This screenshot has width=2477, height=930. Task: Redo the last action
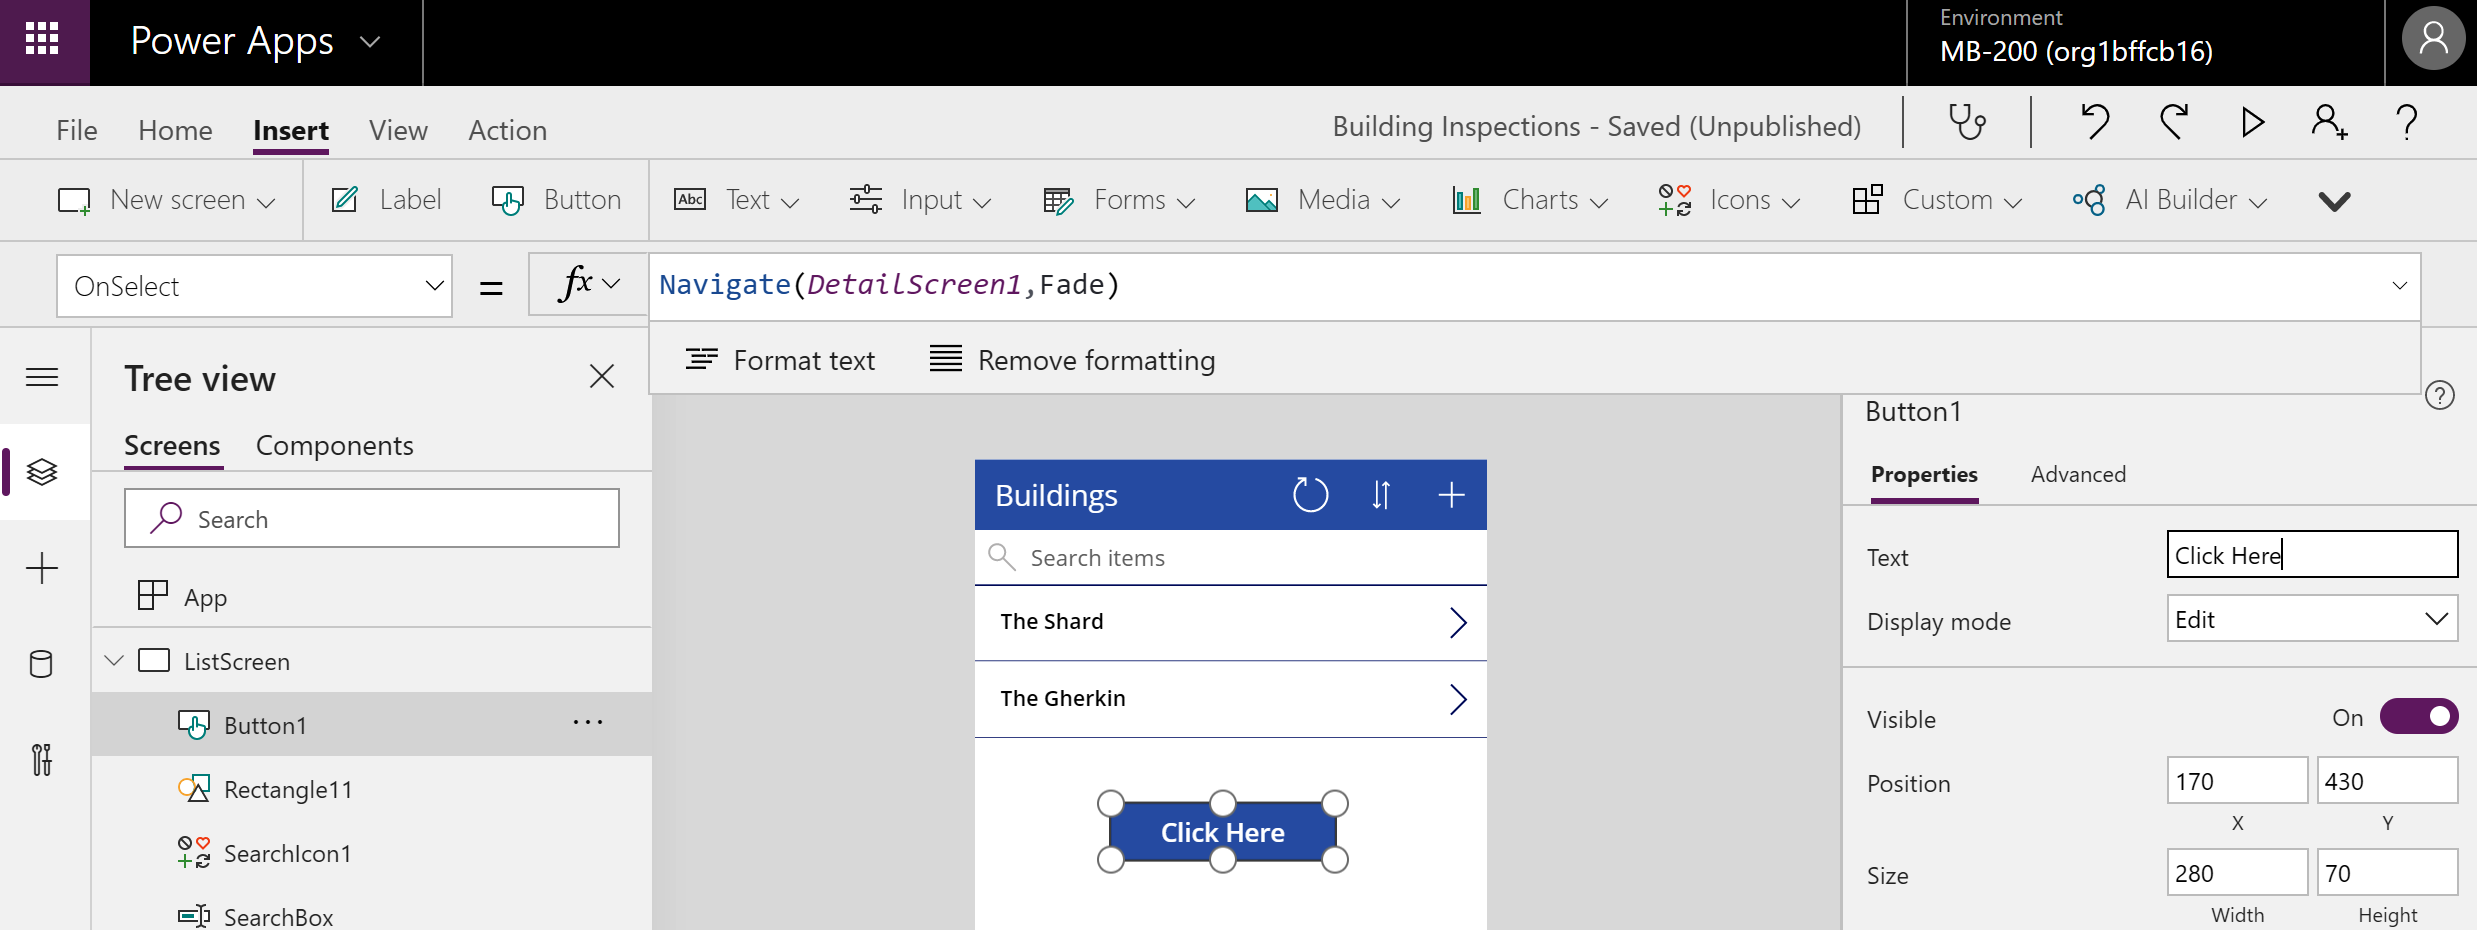2174,123
